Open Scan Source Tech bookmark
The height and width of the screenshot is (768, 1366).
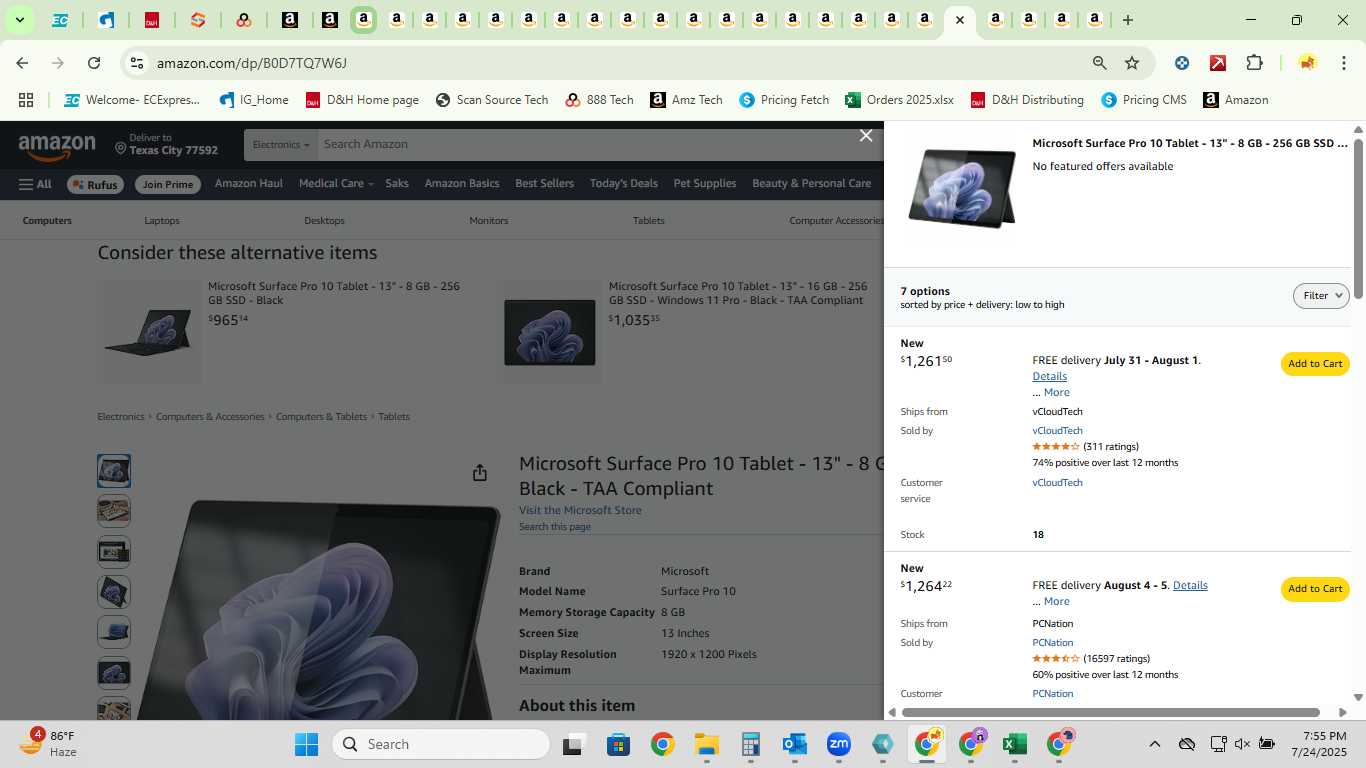point(492,100)
